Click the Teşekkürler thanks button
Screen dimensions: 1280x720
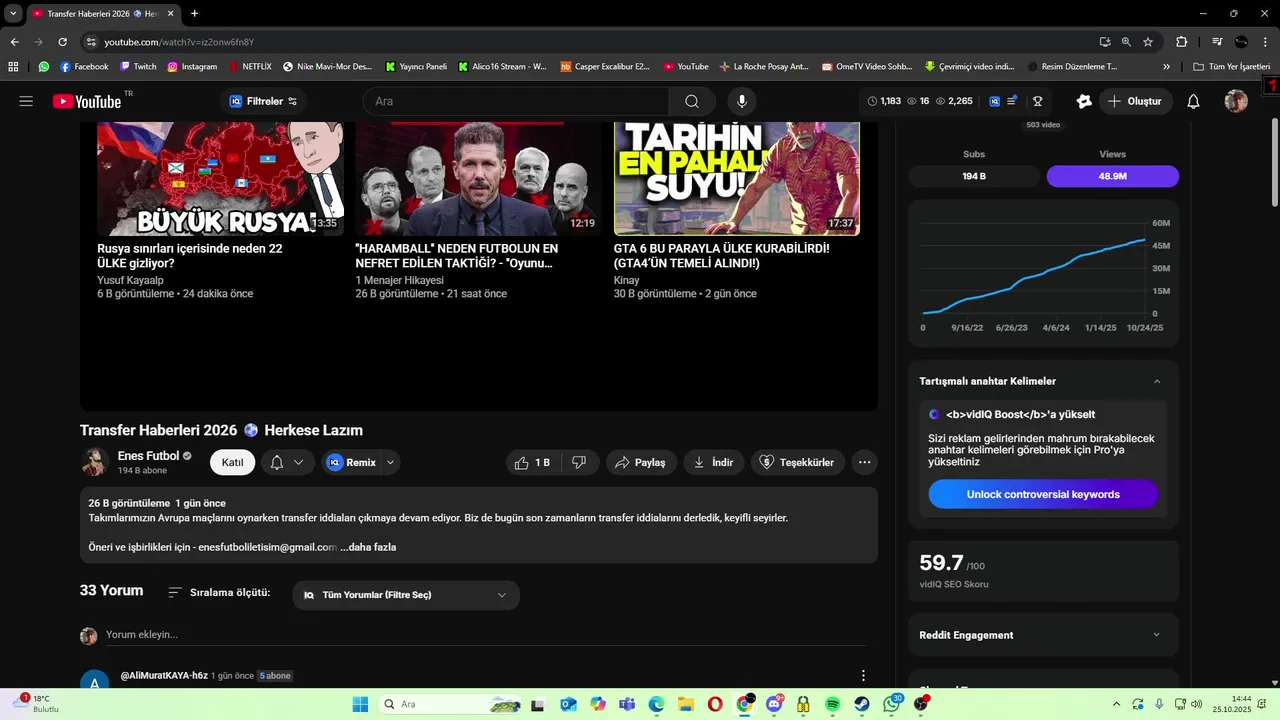(797, 462)
